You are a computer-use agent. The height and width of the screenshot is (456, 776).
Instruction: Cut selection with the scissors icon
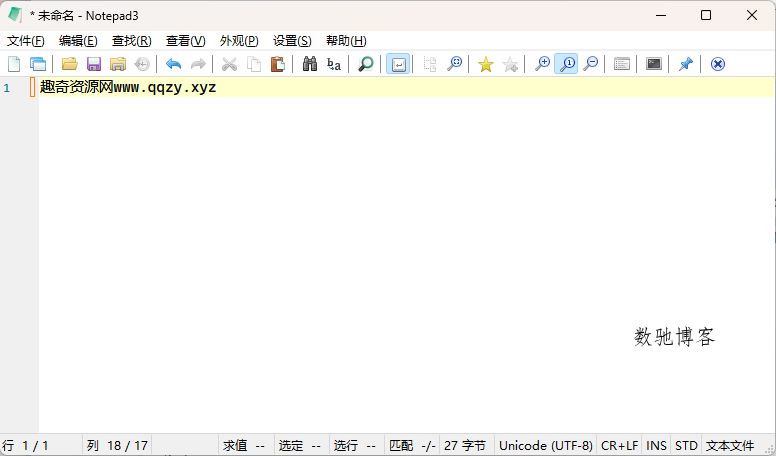(x=229, y=64)
